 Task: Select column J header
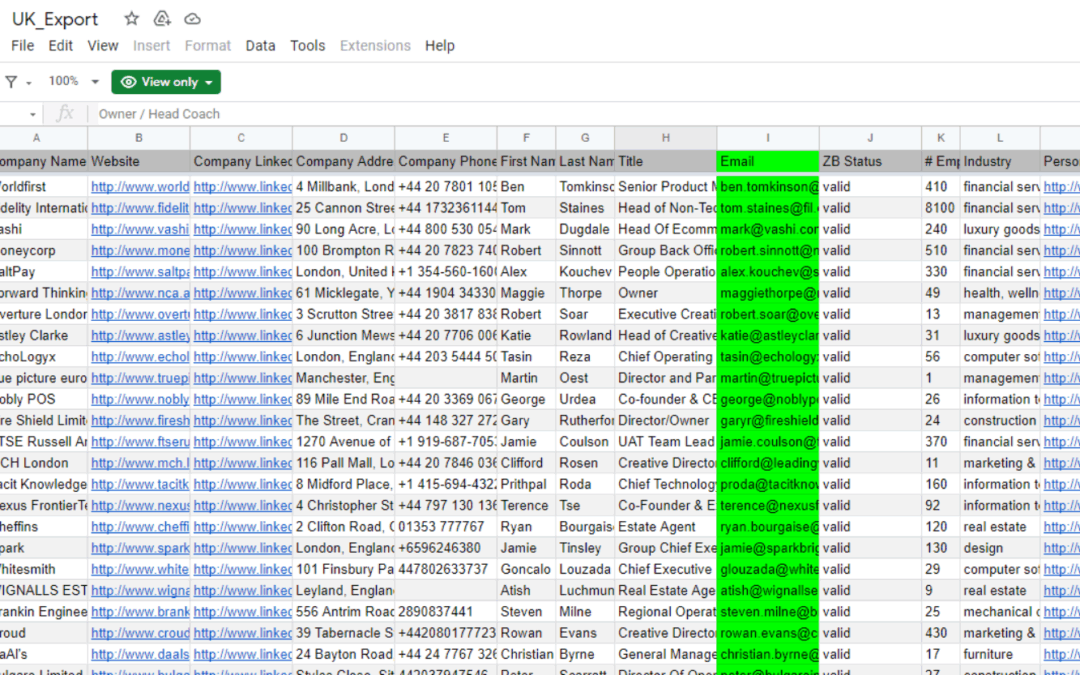point(870,138)
